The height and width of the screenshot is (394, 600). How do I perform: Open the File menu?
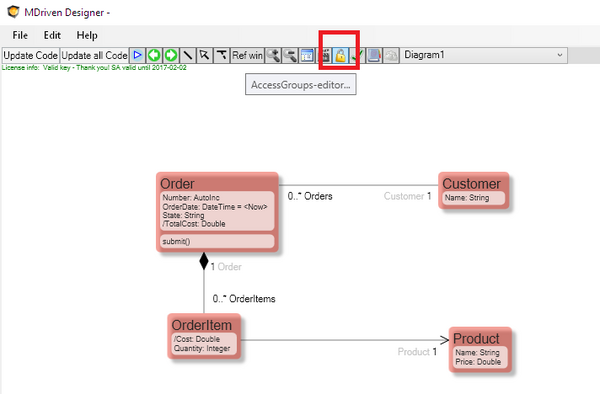(20, 35)
